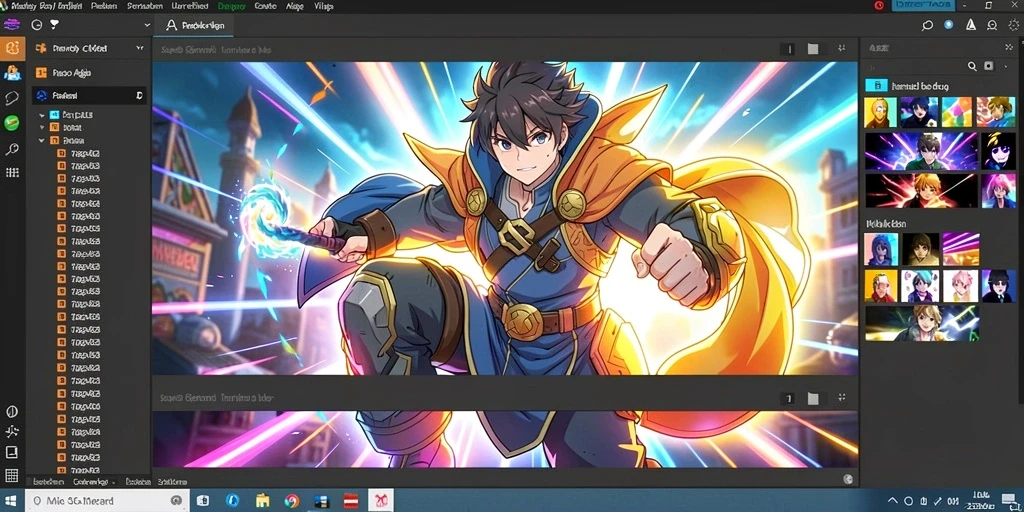Toggle the blue circle indicator in top-right toolbar
1024x512 pixels.
(949, 25)
